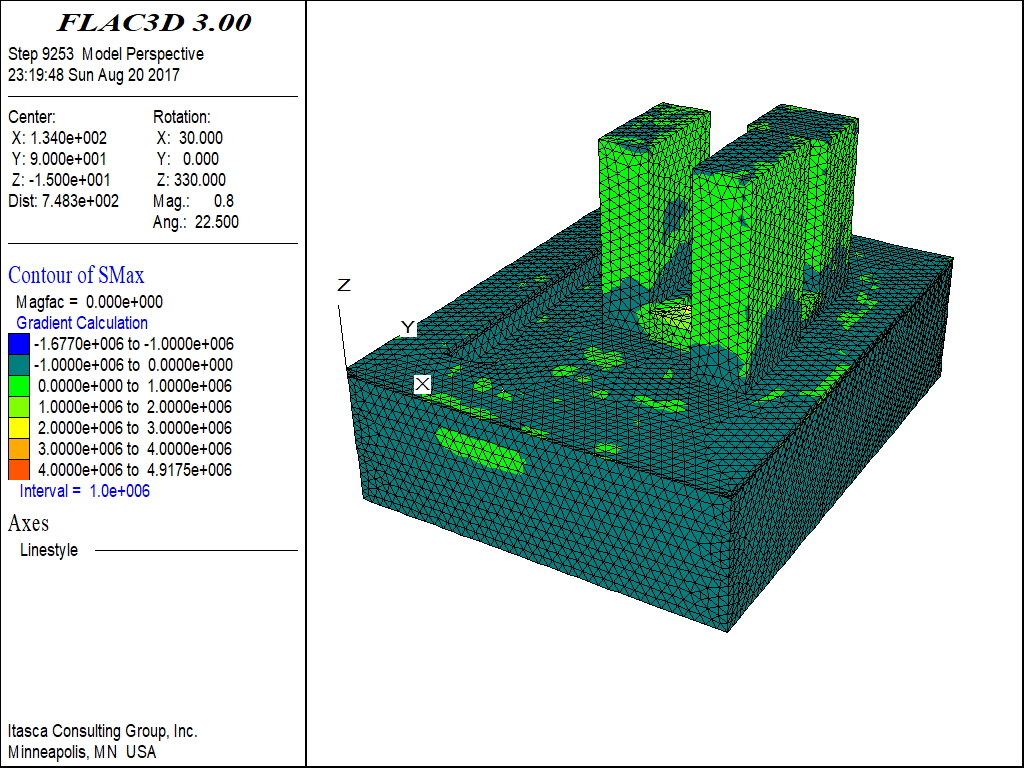Select the Axes legend heading
The width and height of the screenshot is (1024, 768).
click(28, 523)
